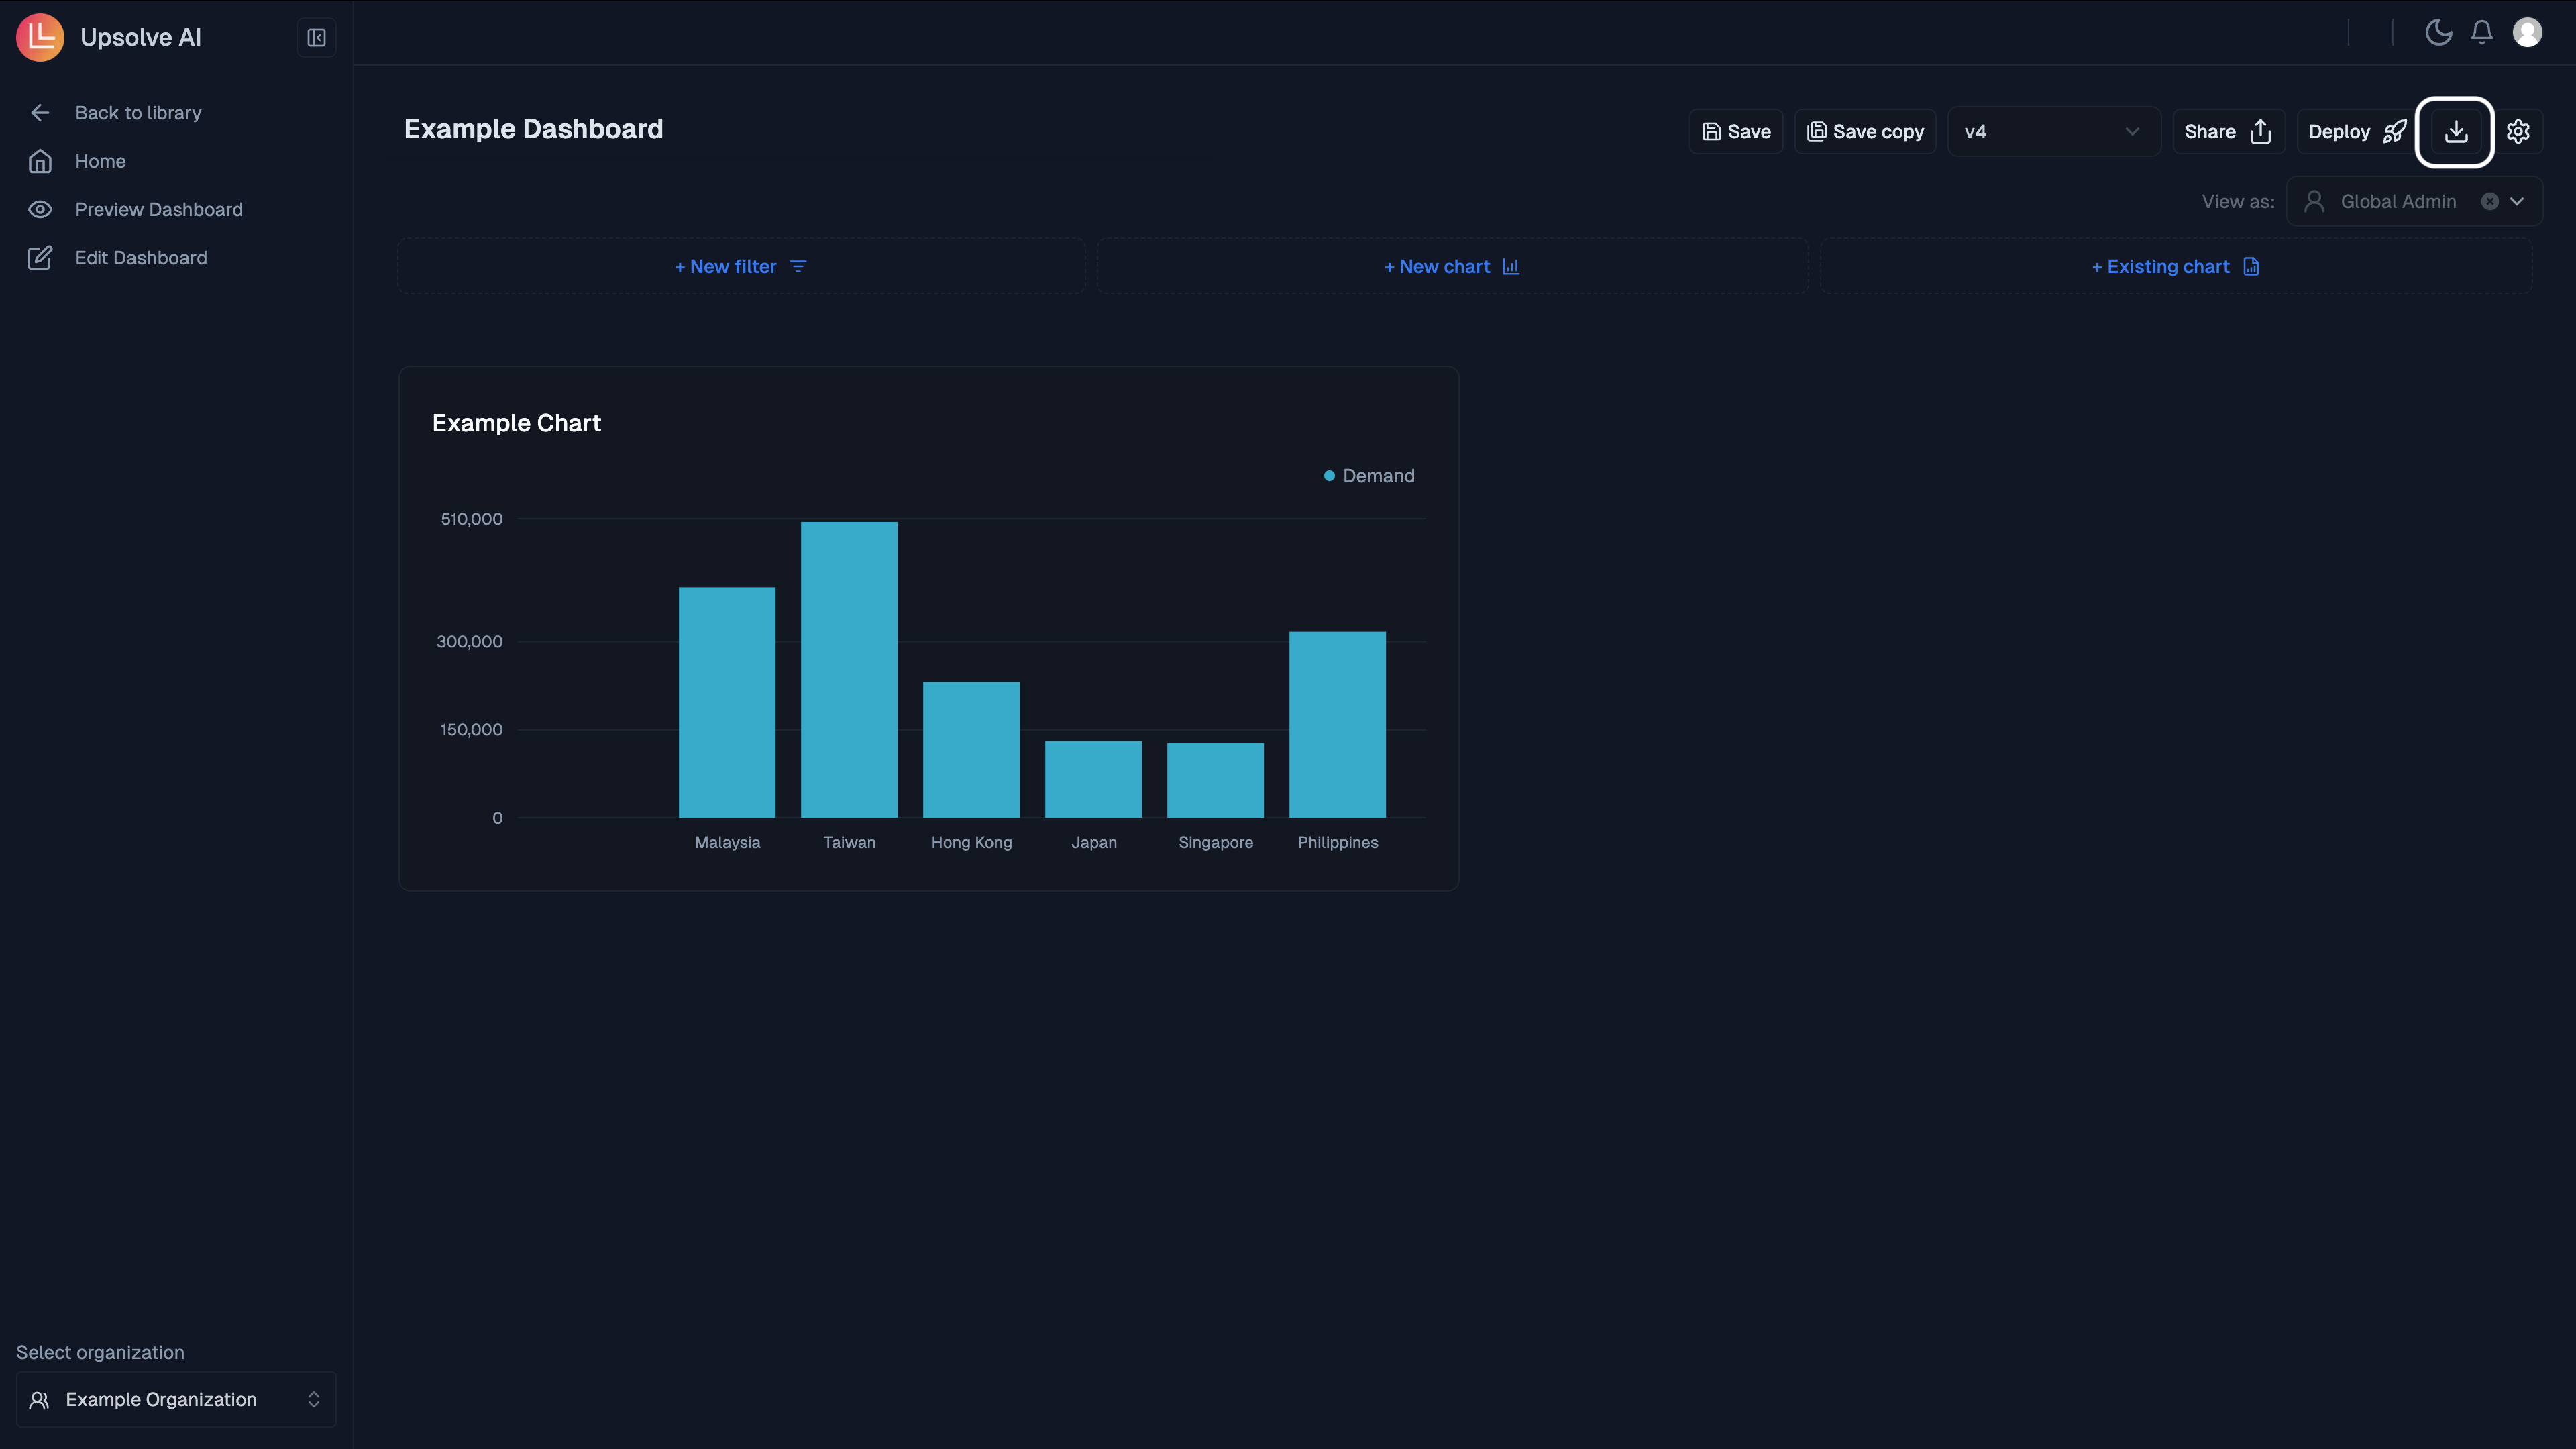Open the user profile avatar

2527,33
